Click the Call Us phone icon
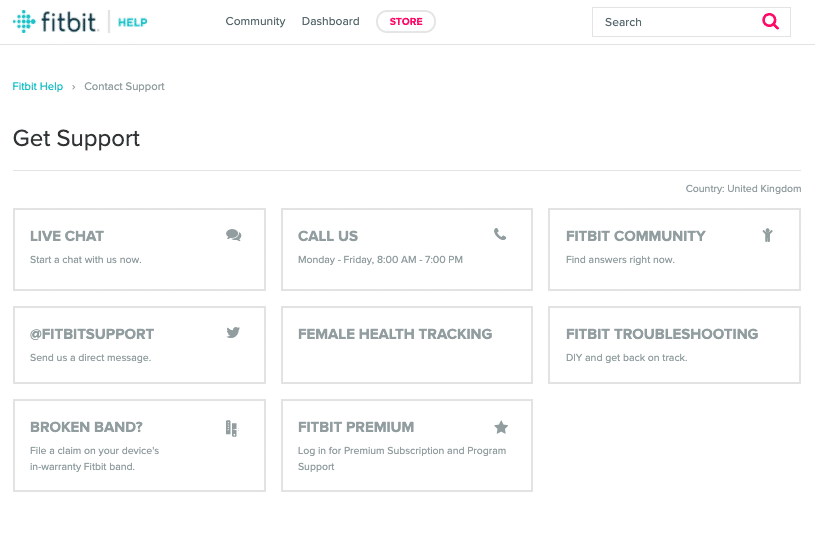The width and height of the screenshot is (815, 545). (500, 235)
